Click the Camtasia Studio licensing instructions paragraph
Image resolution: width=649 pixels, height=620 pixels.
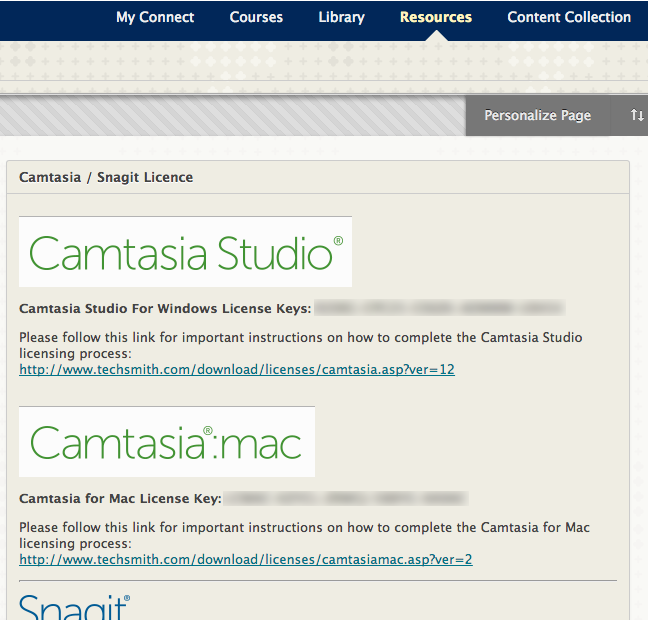[300, 345]
